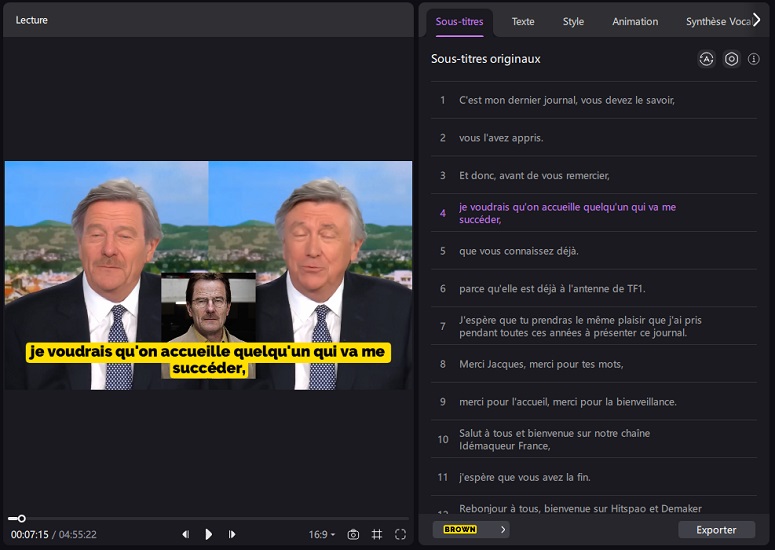Image resolution: width=775 pixels, height=550 pixels.
Task: Click the Exporter button
Action: 716,530
